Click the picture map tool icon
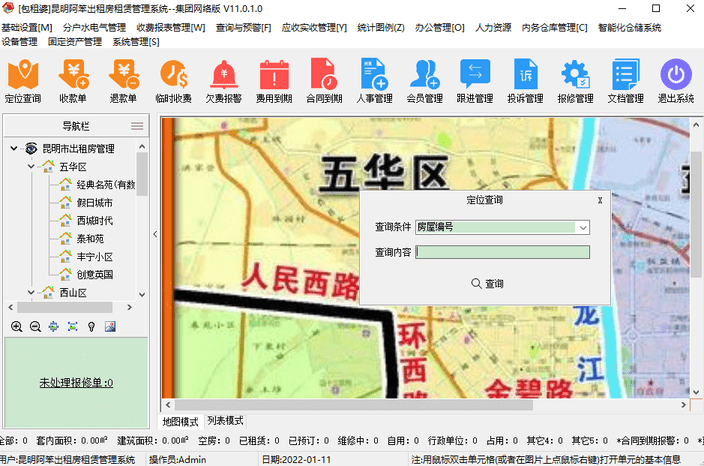 pos(110,326)
